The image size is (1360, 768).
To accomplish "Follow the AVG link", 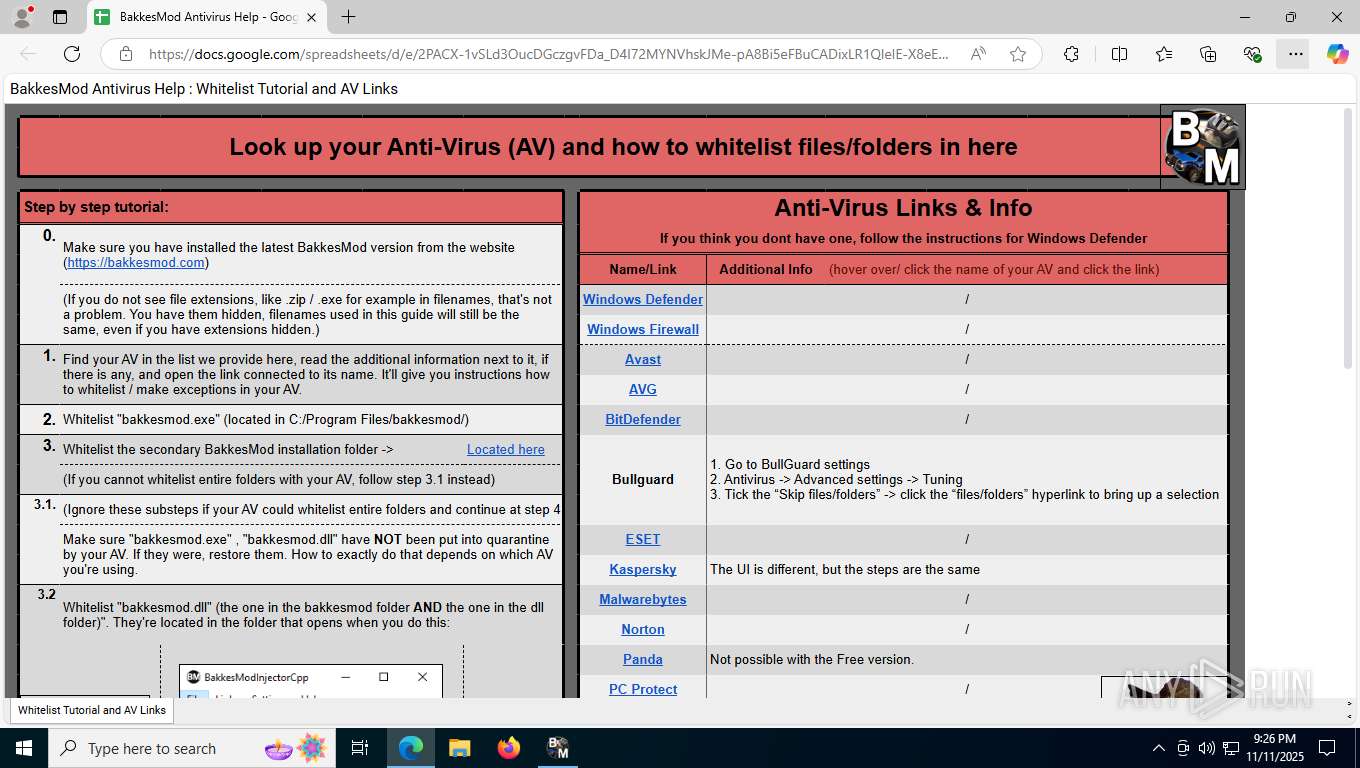I will pos(643,389).
